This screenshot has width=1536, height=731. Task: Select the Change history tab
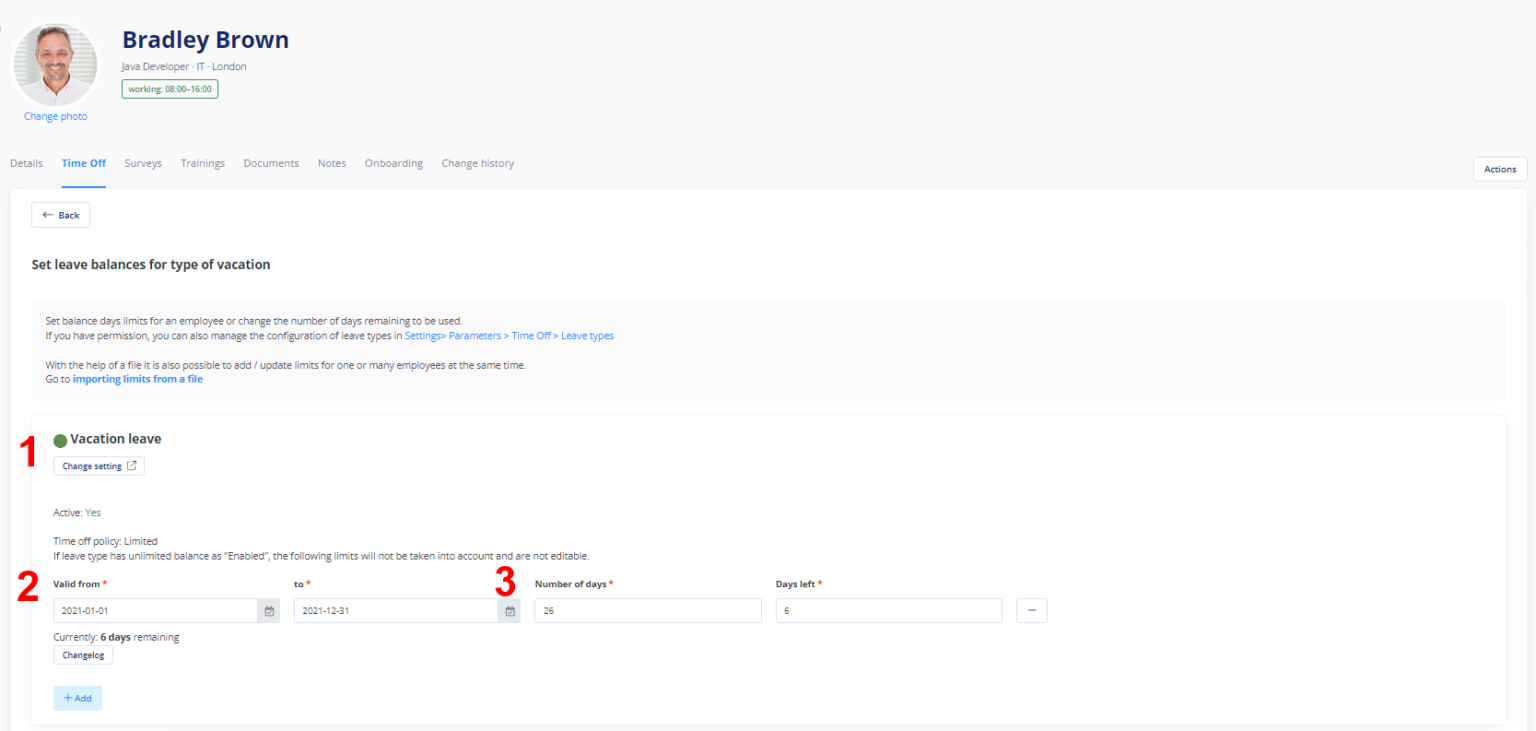(477, 163)
